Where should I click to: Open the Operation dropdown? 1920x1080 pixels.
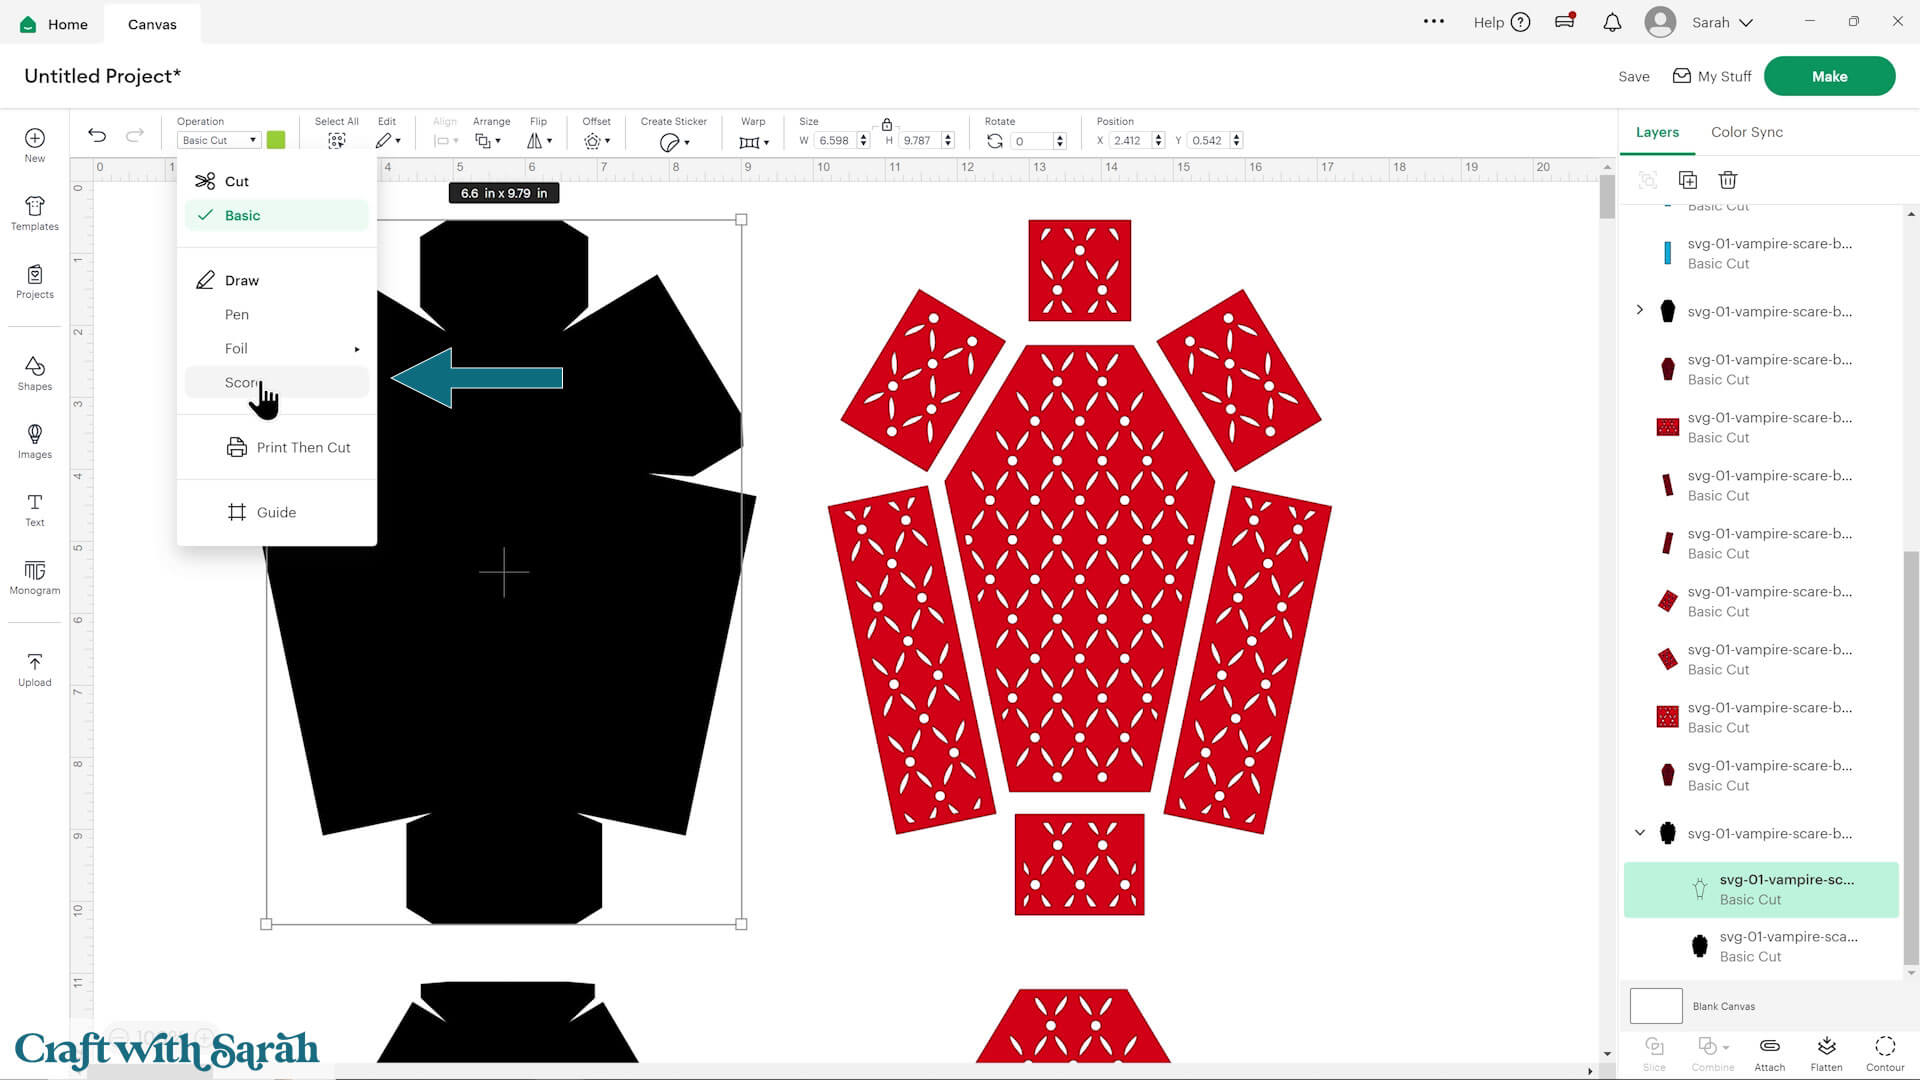218,140
